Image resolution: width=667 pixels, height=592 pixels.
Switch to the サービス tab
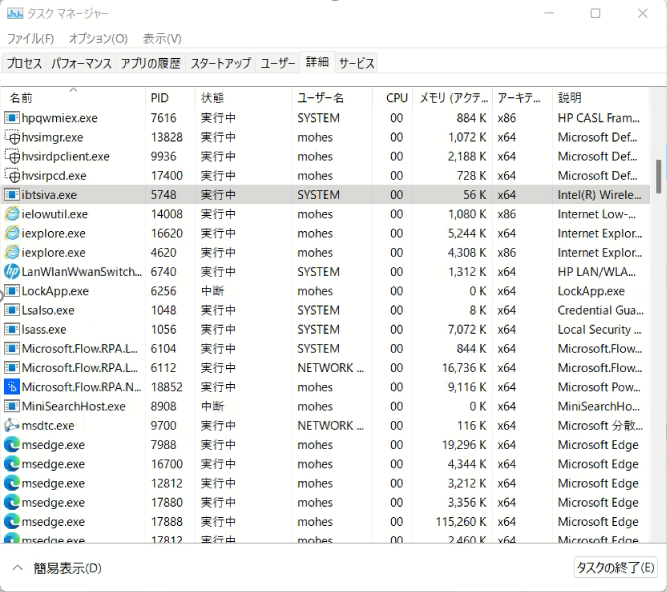coord(356,63)
